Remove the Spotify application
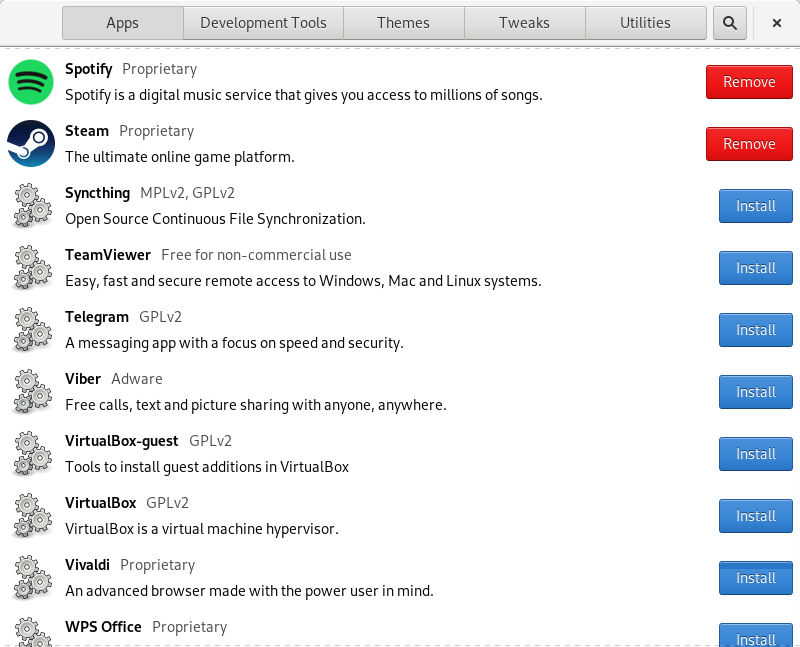Viewport: 800px width, 647px height. click(x=749, y=82)
